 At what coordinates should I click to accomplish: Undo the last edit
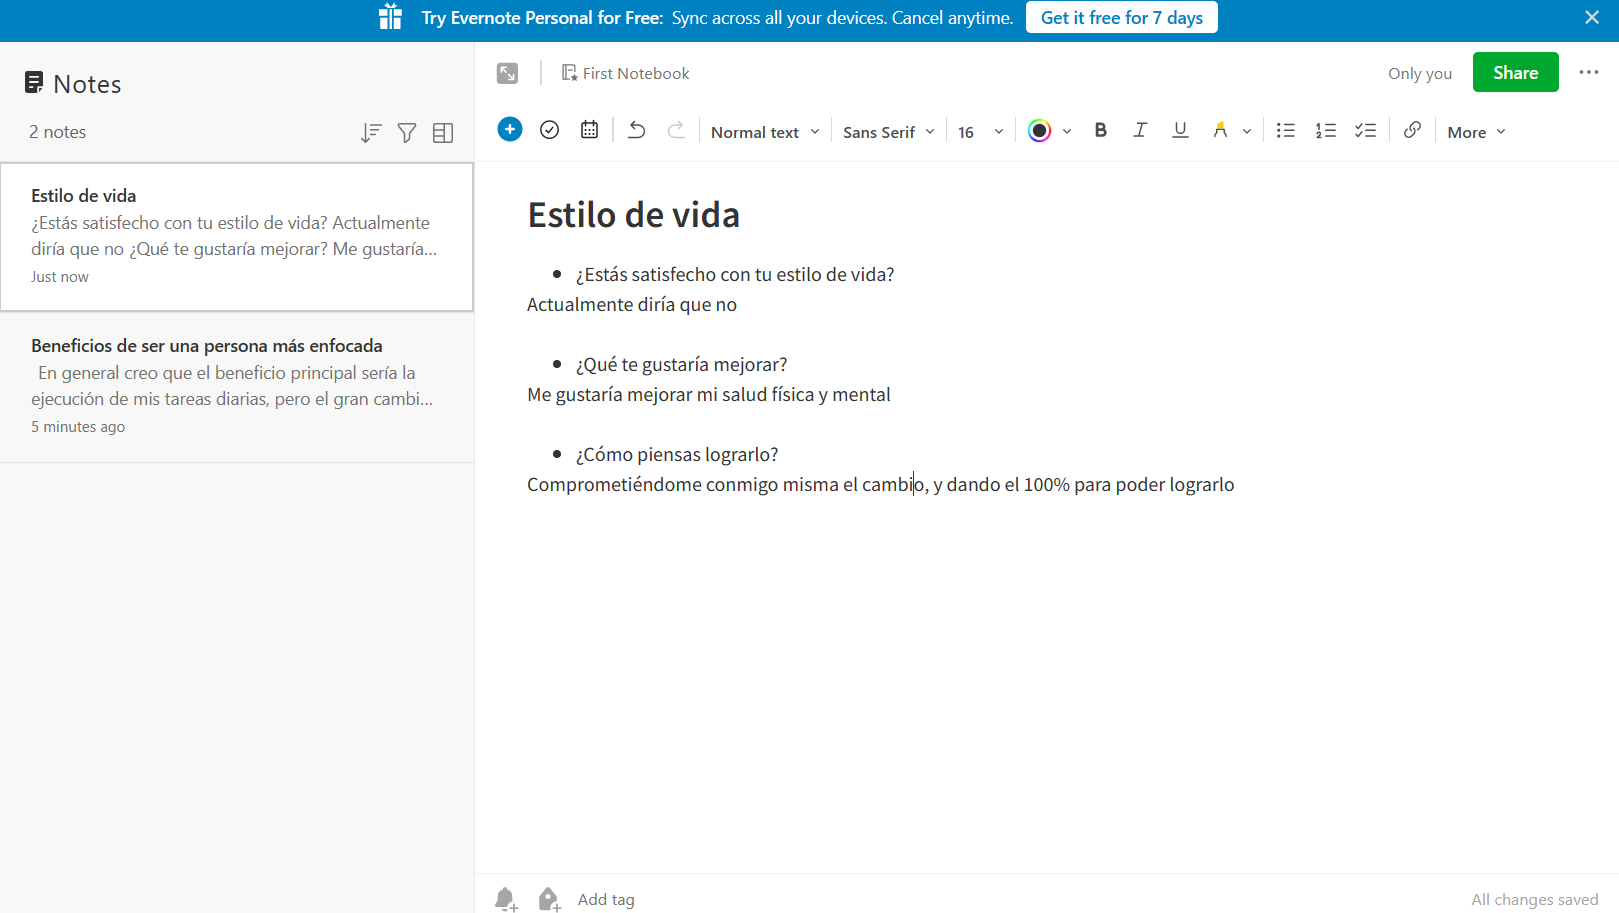click(x=636, y=130)
